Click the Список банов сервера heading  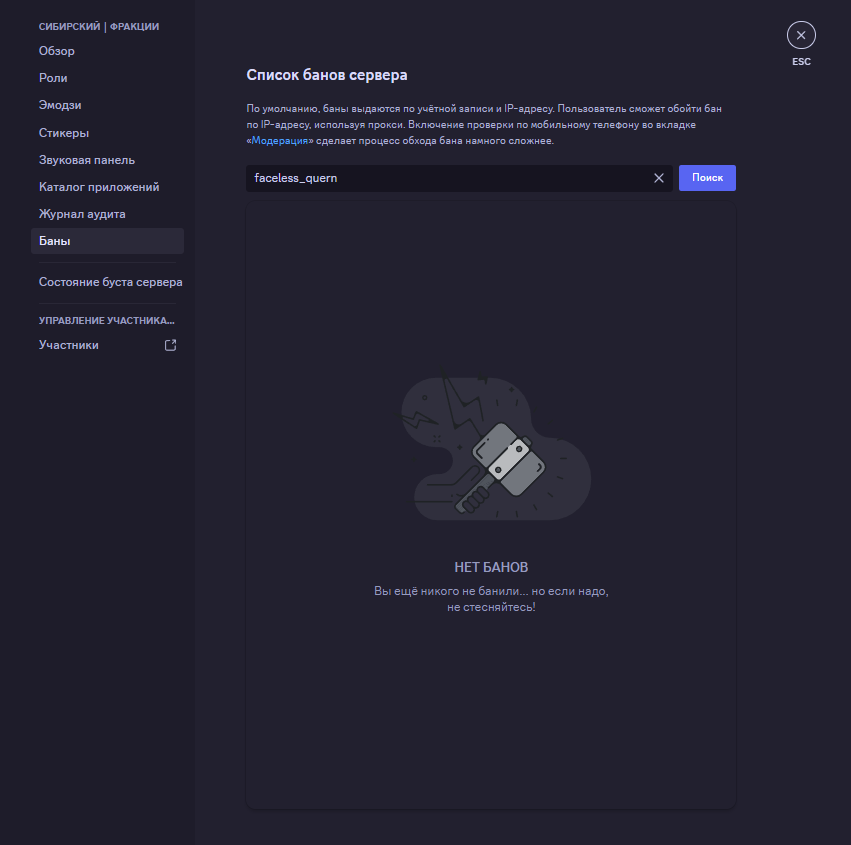[327, 75]
